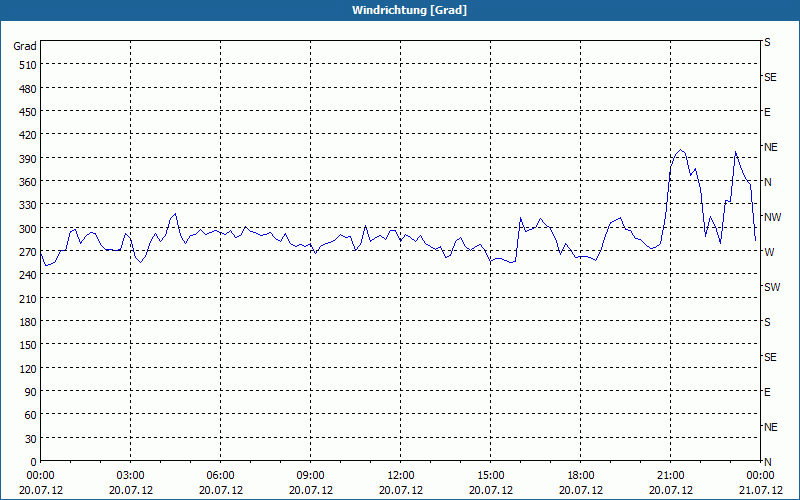
Task: Click the 180 degree axis label
Action: pyautogui.click(x=28, y=322)
